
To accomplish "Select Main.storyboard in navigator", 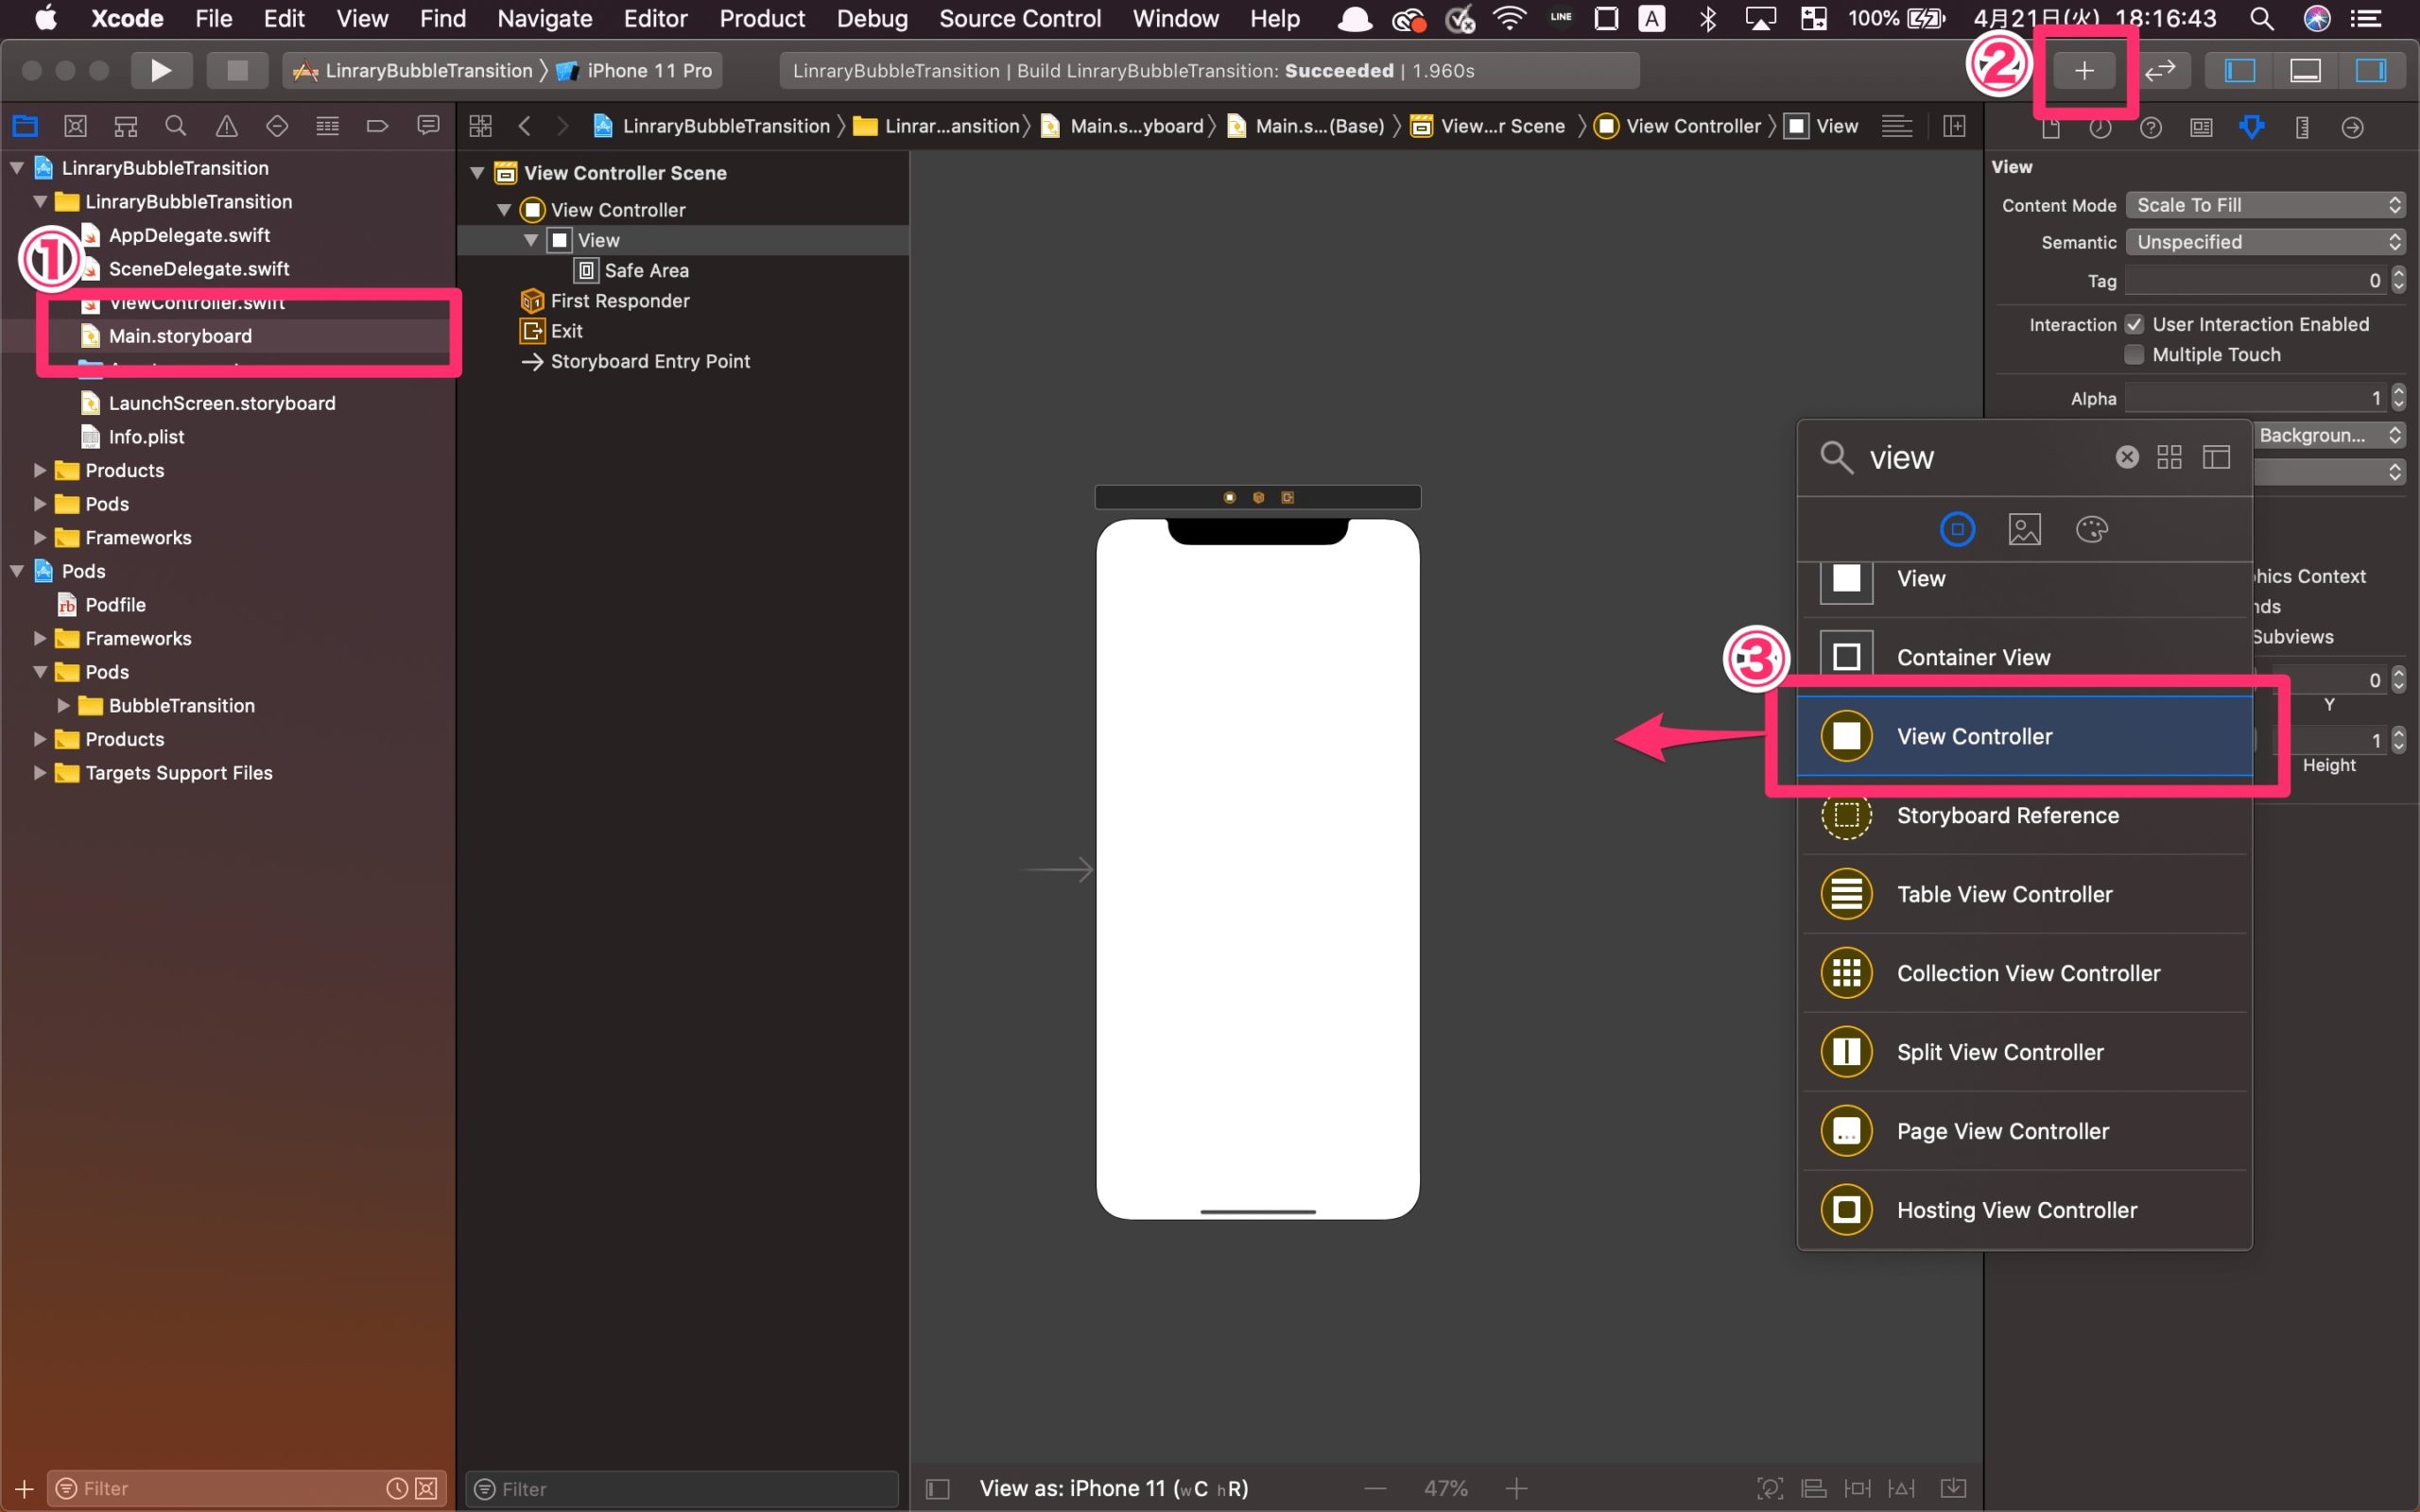I will (x=228, y=336).
